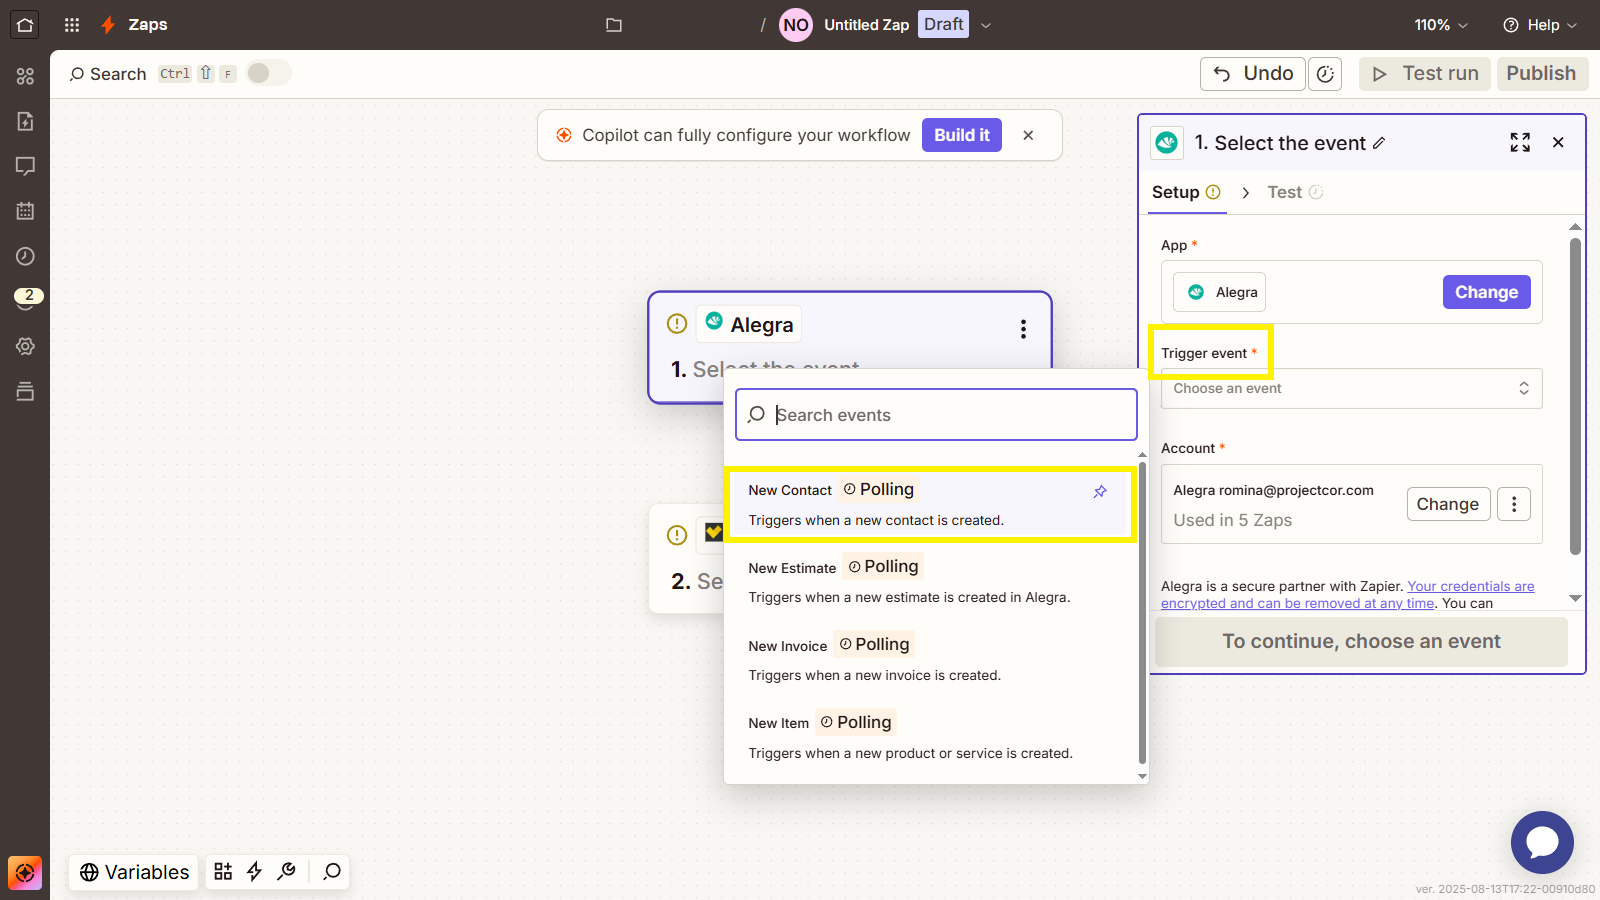Pin the New Contact event

point(1100,491)
